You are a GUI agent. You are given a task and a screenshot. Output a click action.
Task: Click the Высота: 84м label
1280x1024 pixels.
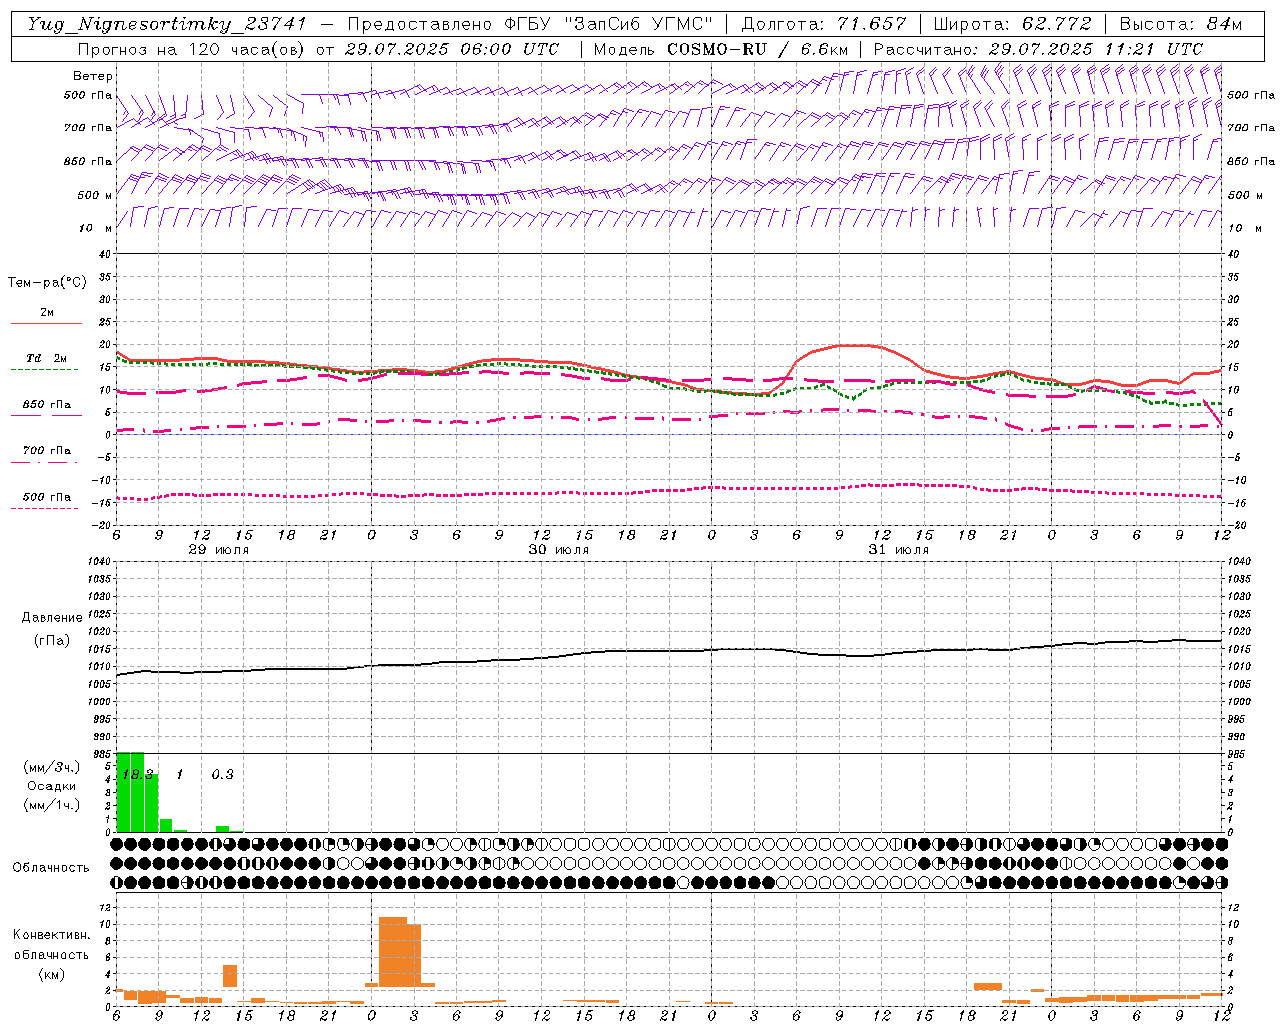[x=1181, y=24]
